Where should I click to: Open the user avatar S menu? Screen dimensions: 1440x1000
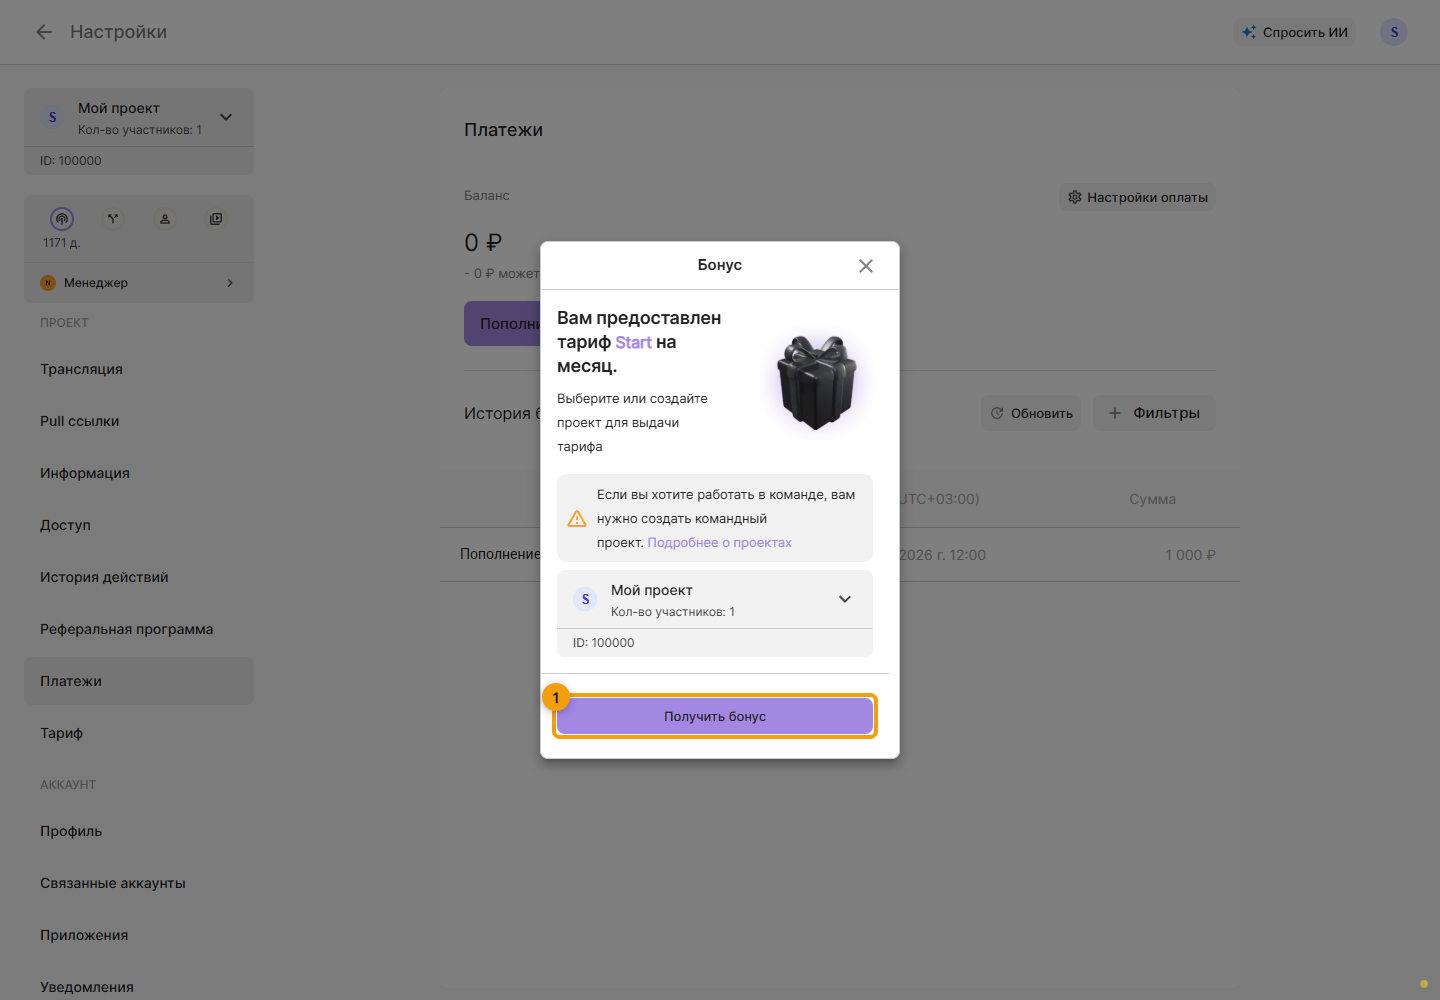coord(1394,32)
